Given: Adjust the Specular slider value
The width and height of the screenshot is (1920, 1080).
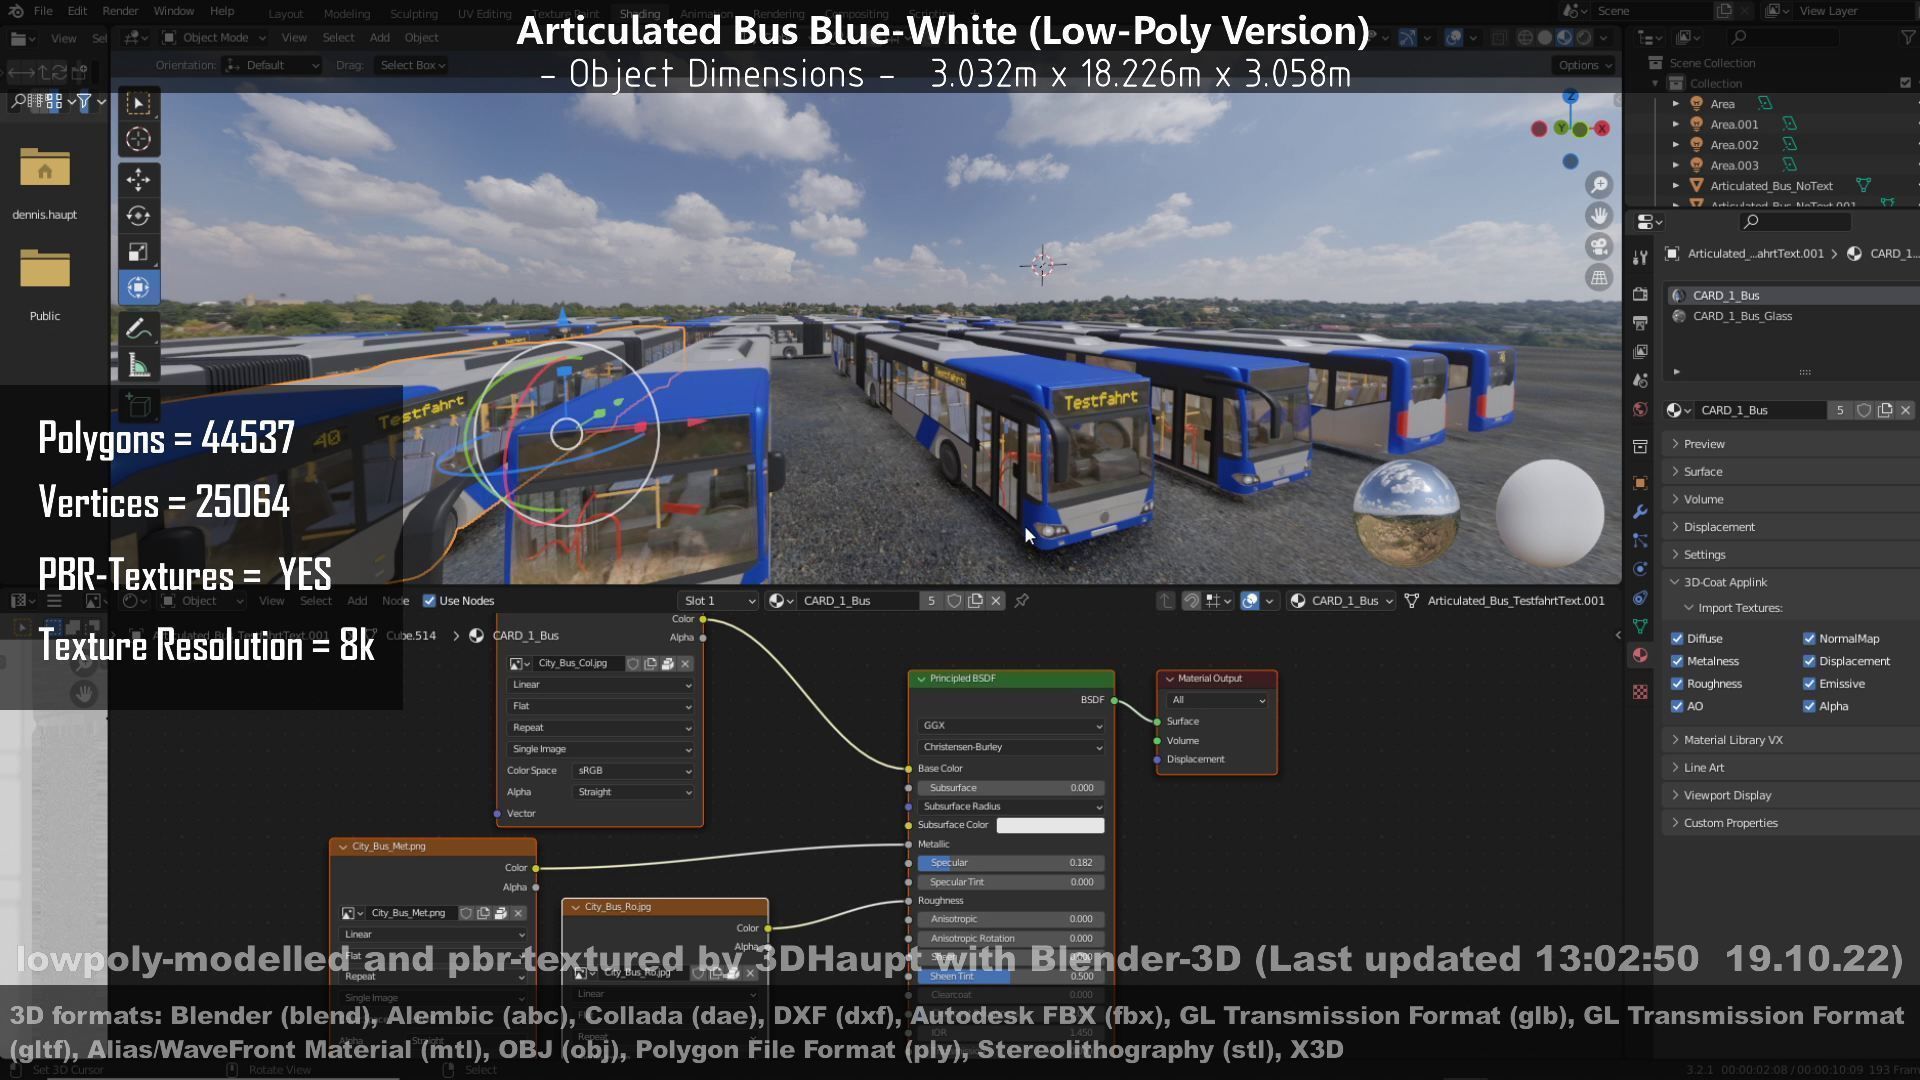Looking at the screenshot, I should 1011,863.
